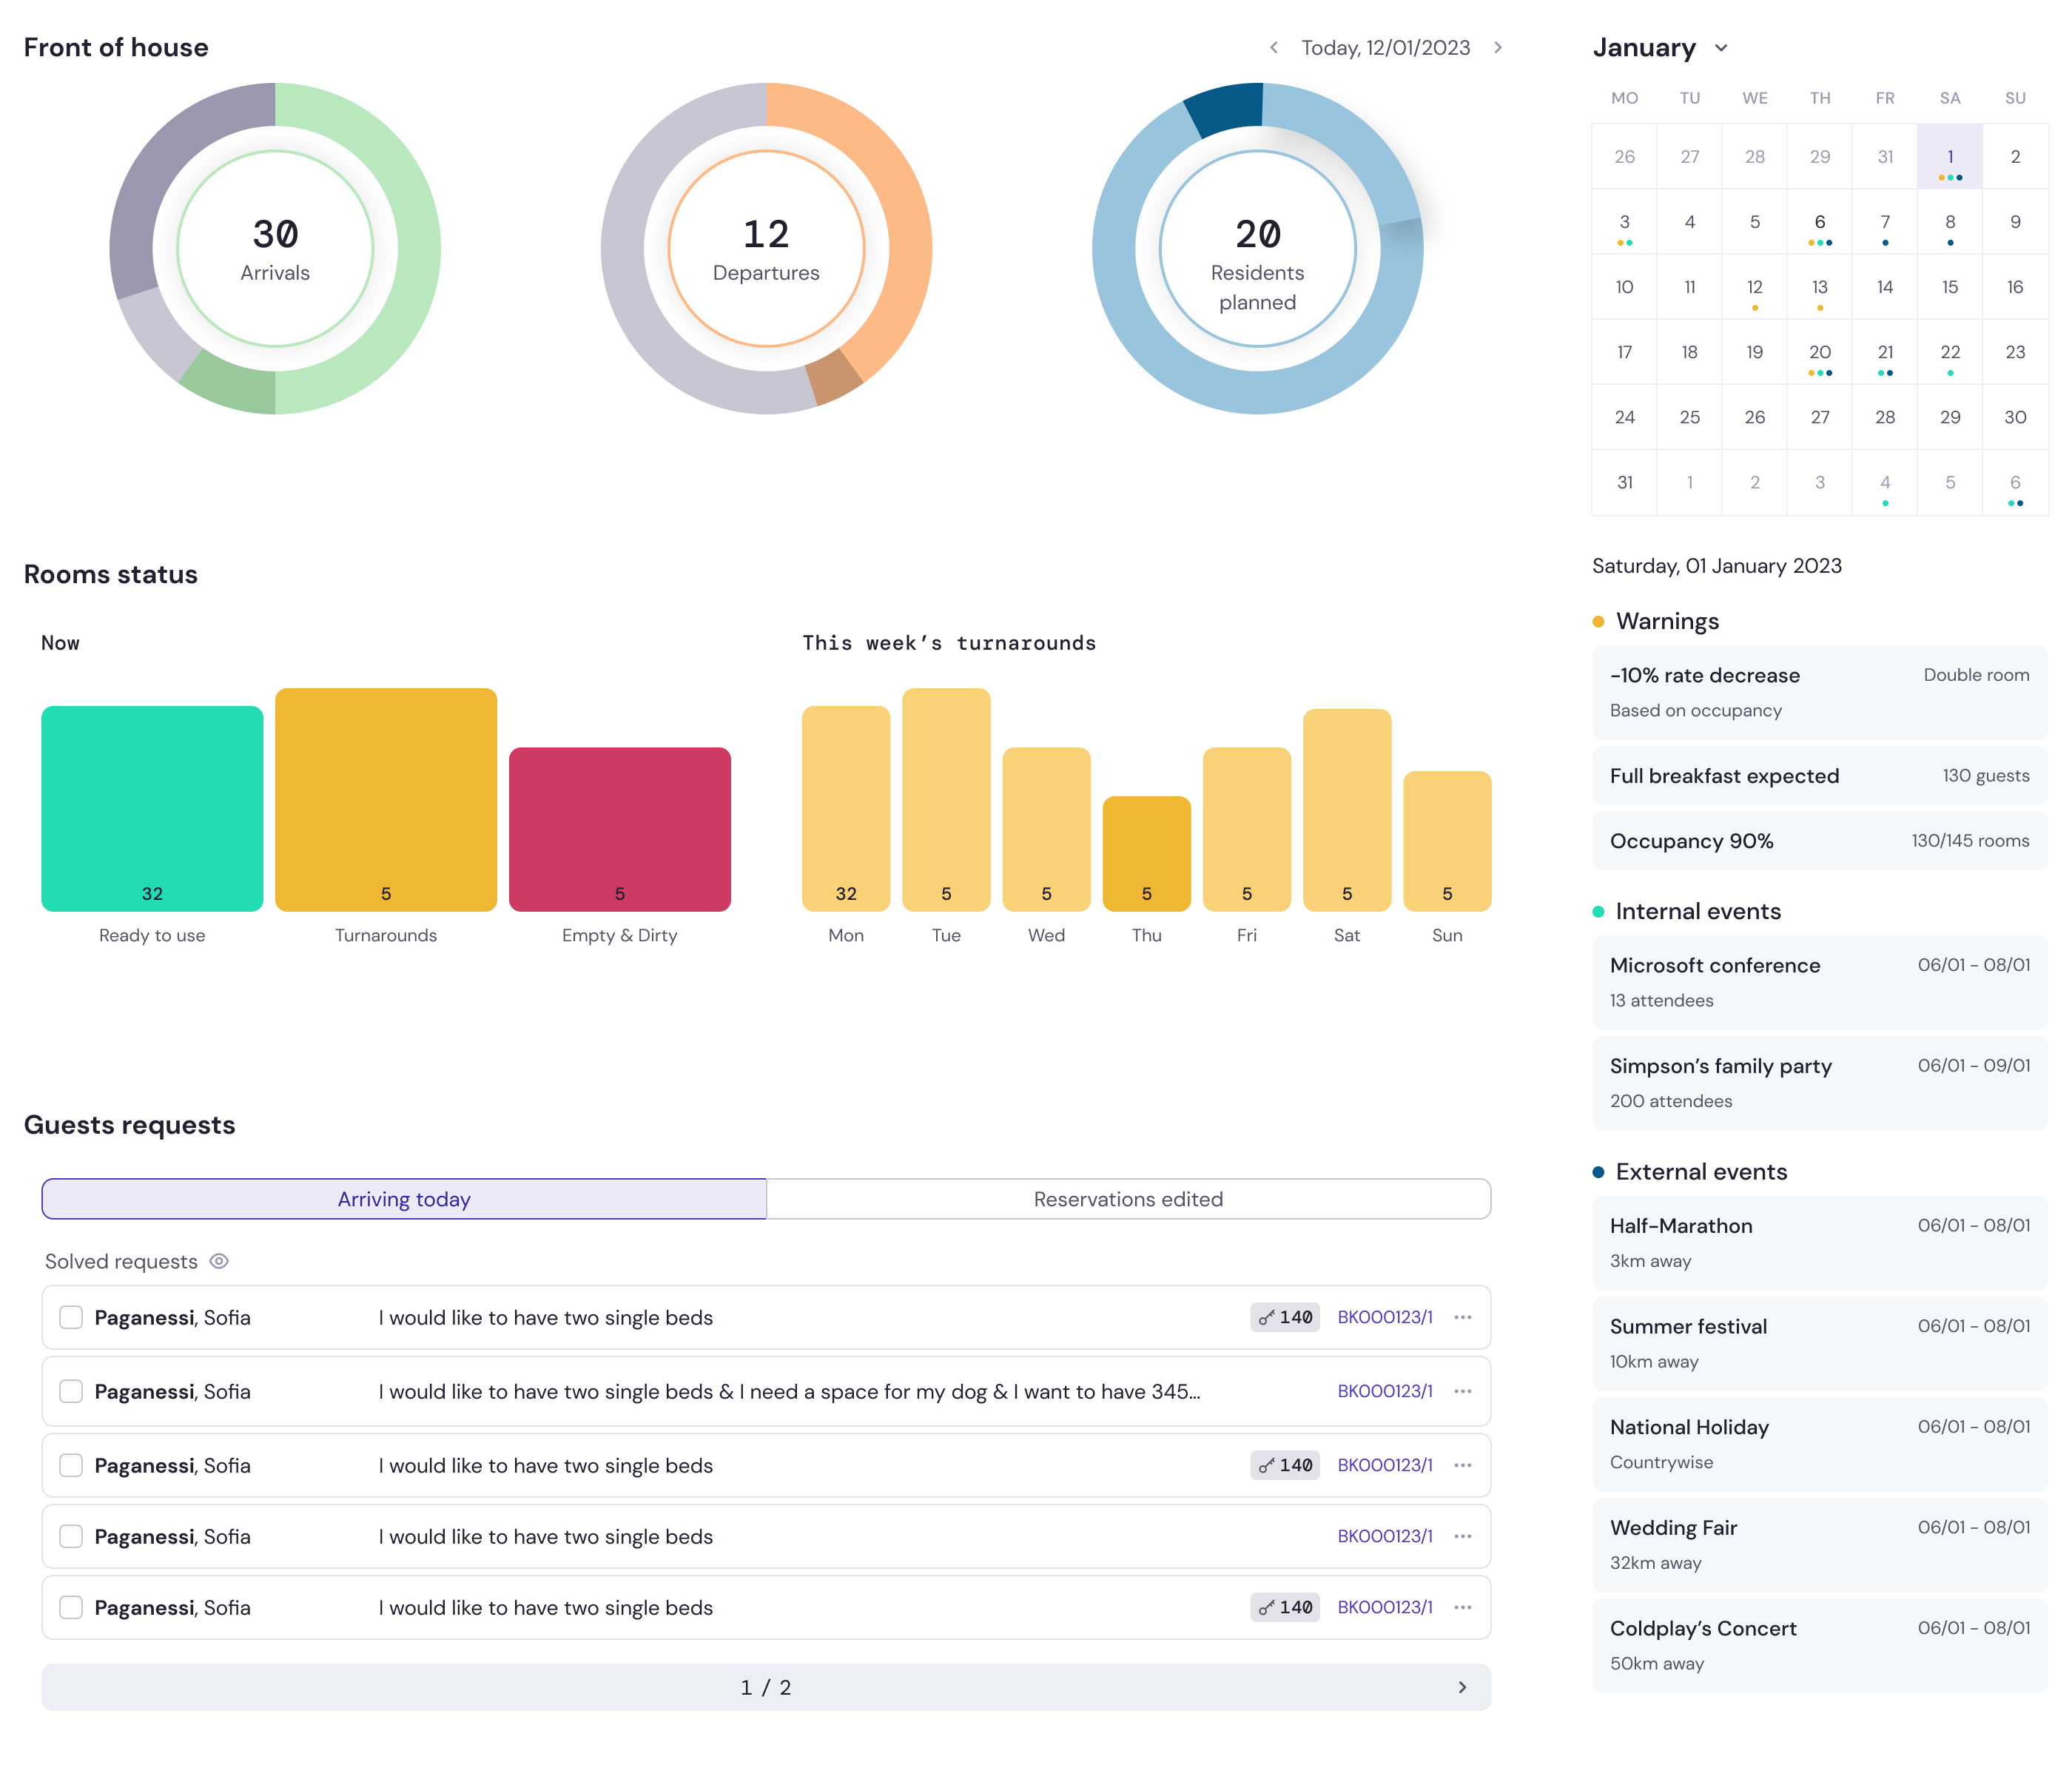This screenshot has height=1782, width=2072.
Task: Open the Occupancy 90% warning card
Action: click(1819, 840)
